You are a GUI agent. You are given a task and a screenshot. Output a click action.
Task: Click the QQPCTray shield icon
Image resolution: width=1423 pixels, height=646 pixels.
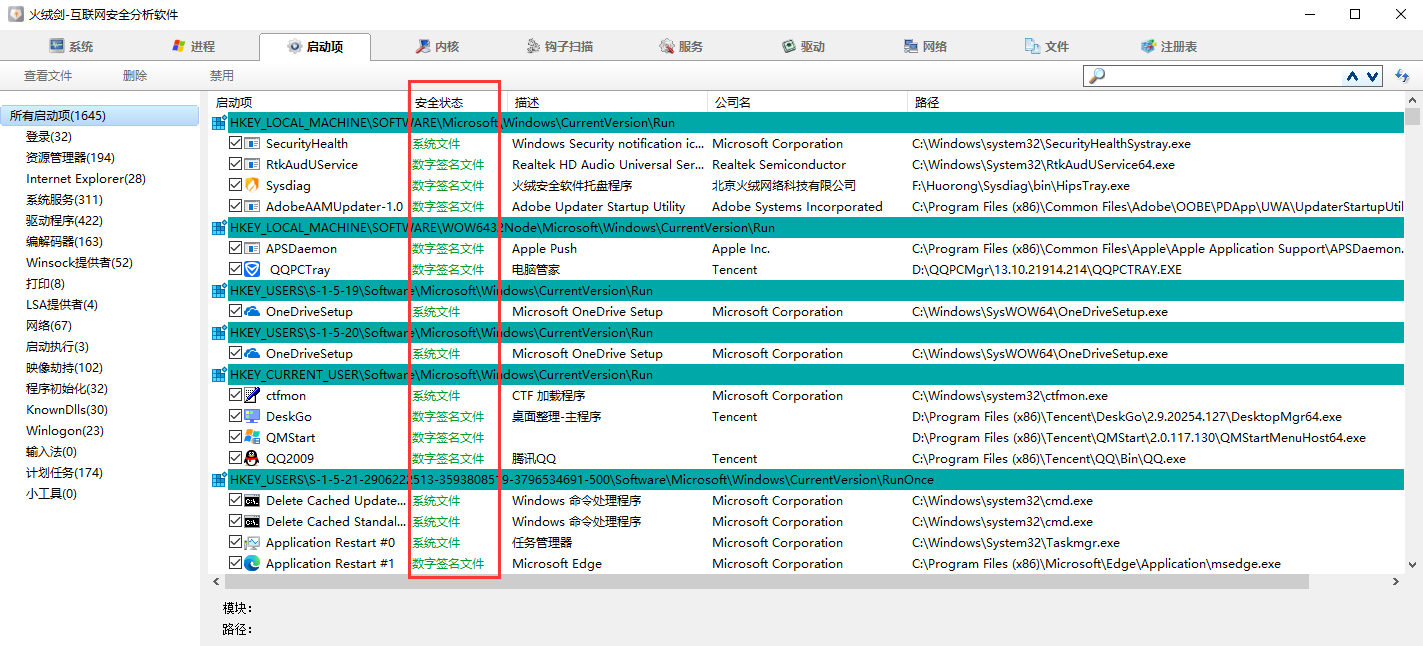coord(252,270)
